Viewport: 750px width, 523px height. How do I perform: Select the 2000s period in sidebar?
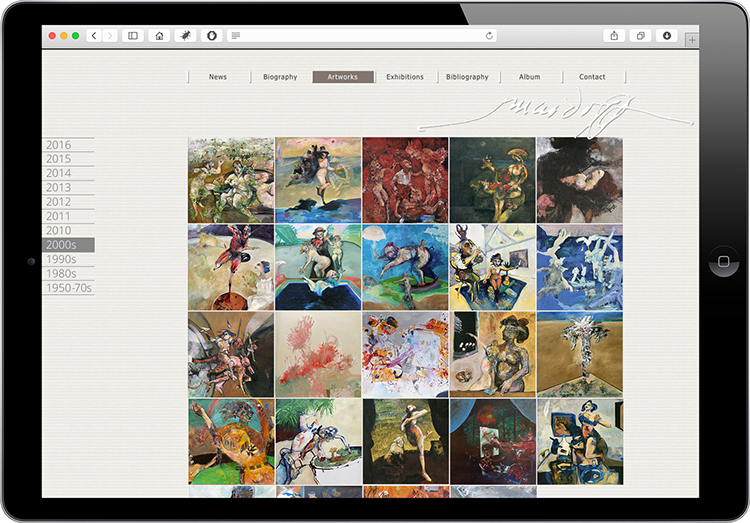tap(68, 245)
